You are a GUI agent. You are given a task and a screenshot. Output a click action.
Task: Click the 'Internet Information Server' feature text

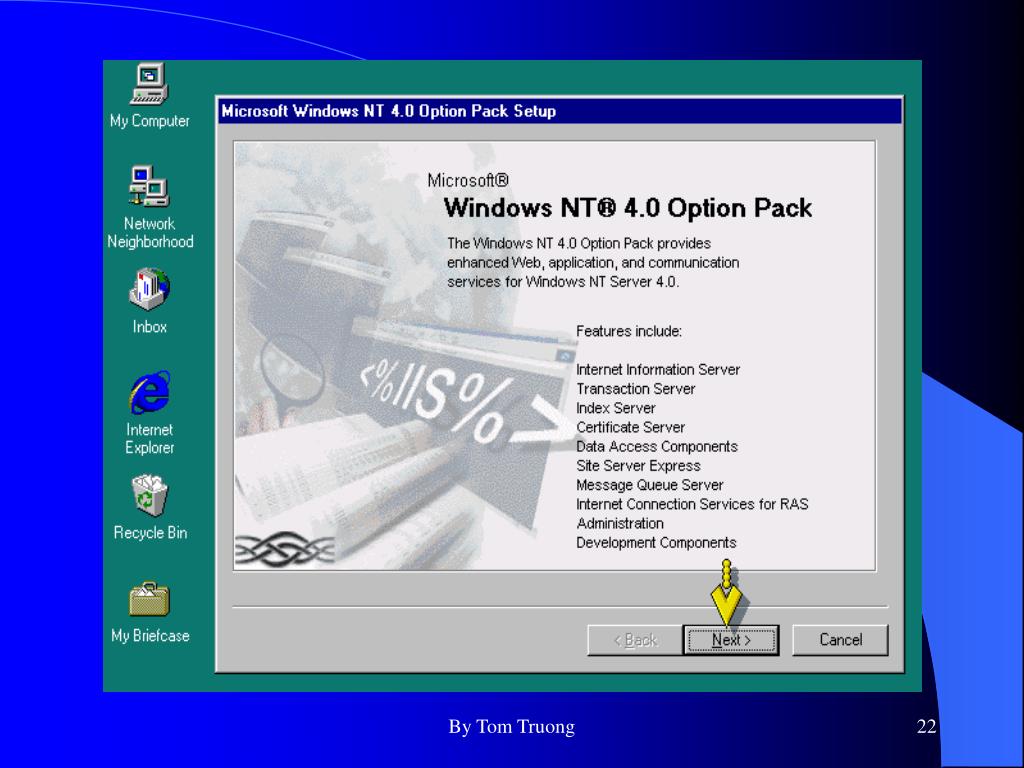click(658, 370)
